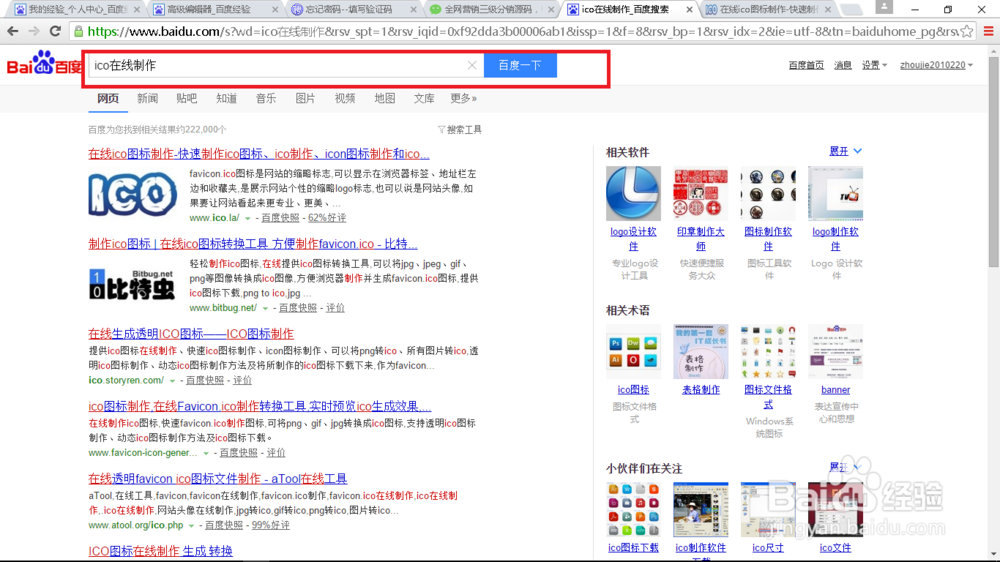Open the logo设计软件 blue icon
The height and width of the screenshot is (562, 1000).
633,193
